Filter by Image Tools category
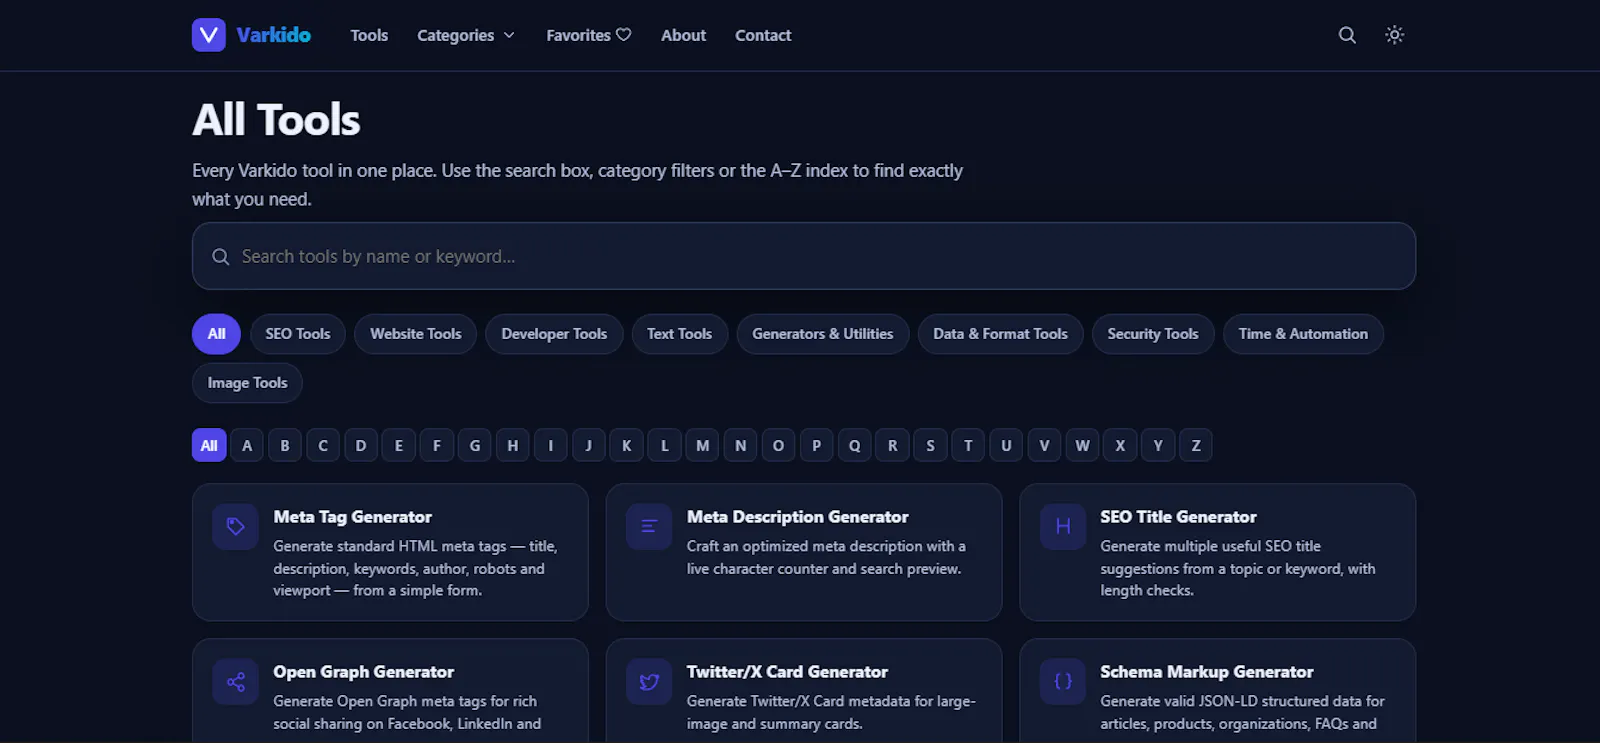Viewport: 1600px width, 743px height. coord(247,383)
